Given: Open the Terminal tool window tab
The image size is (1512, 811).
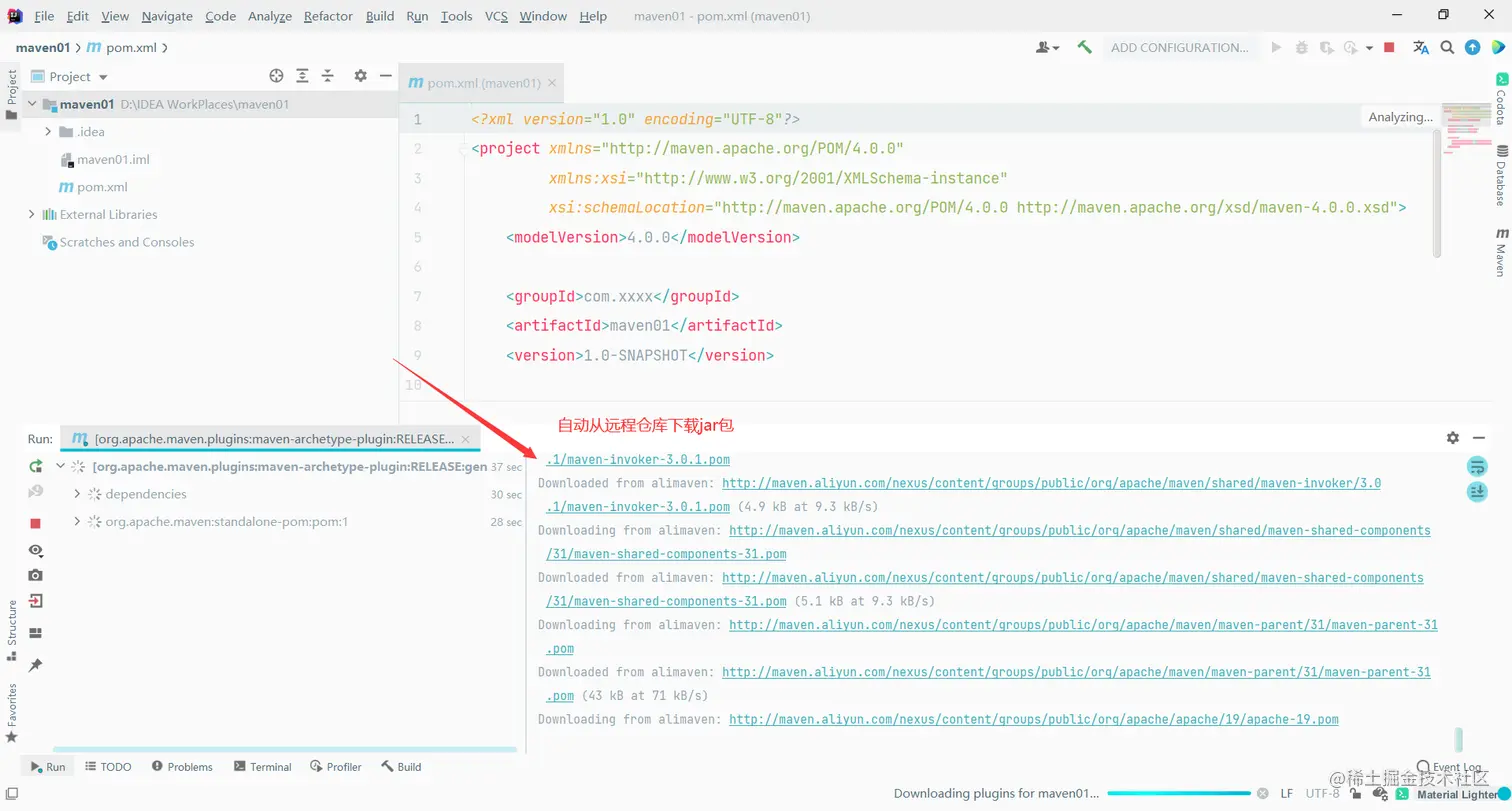Looking at the screenshot, I should 262,767.
